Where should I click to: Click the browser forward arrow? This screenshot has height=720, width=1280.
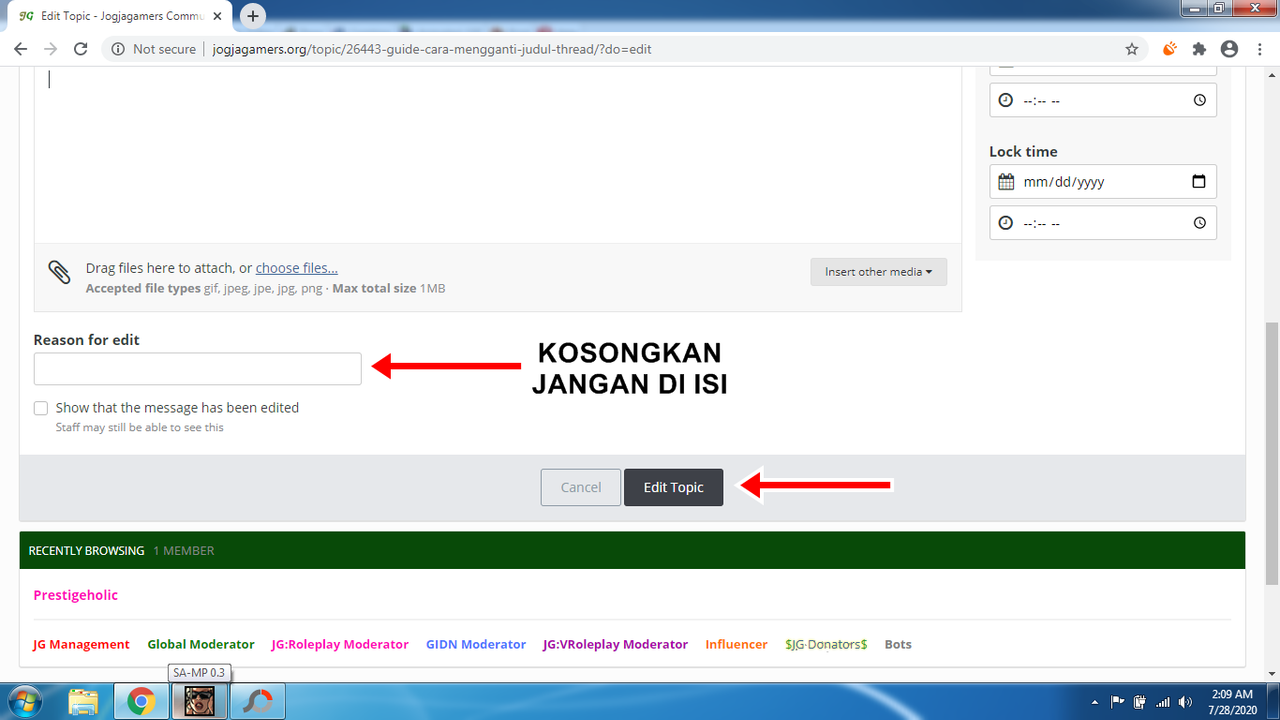pyautogui.click(x=50, y=48)
